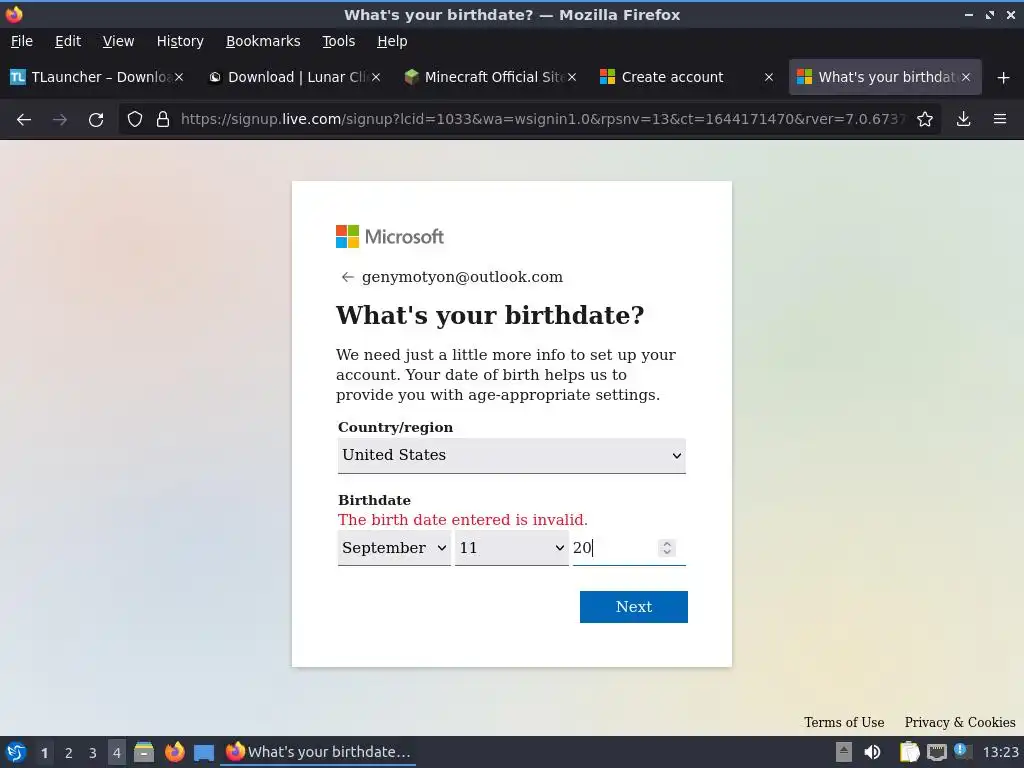The width and height of the screenshot is (1024, 768).
Task: Maximize the Firefox window
Action: tap(990, 15)
